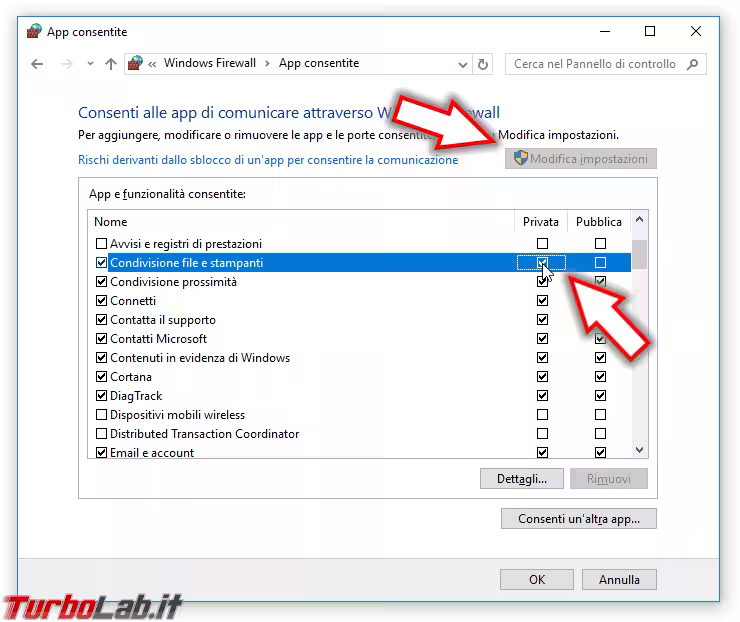Expand the address bar history dropdown
This screenshot has height=622, width=740.
click(464, 64)
